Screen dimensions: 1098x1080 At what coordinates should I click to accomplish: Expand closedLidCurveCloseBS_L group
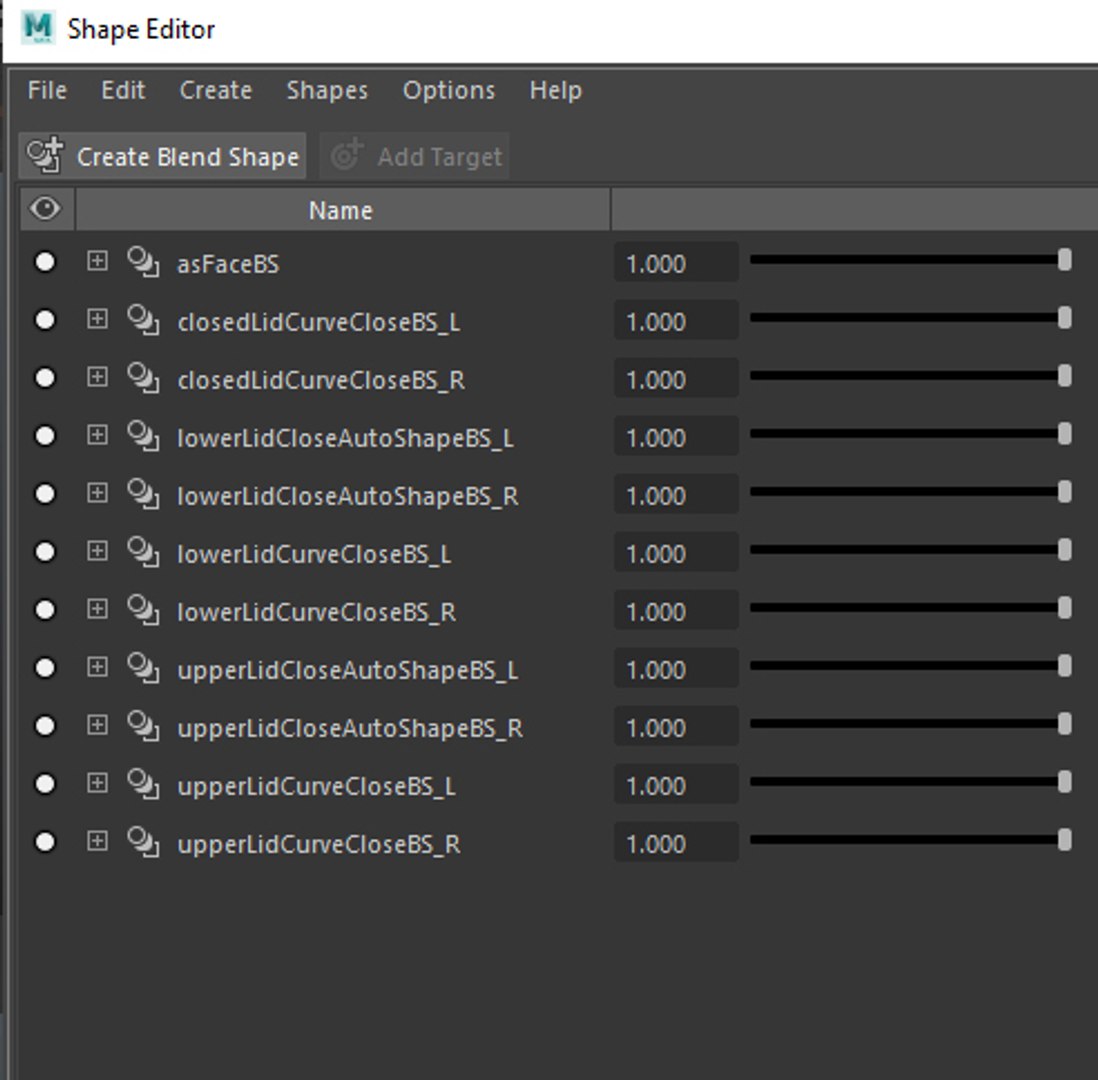coord(97,319)
